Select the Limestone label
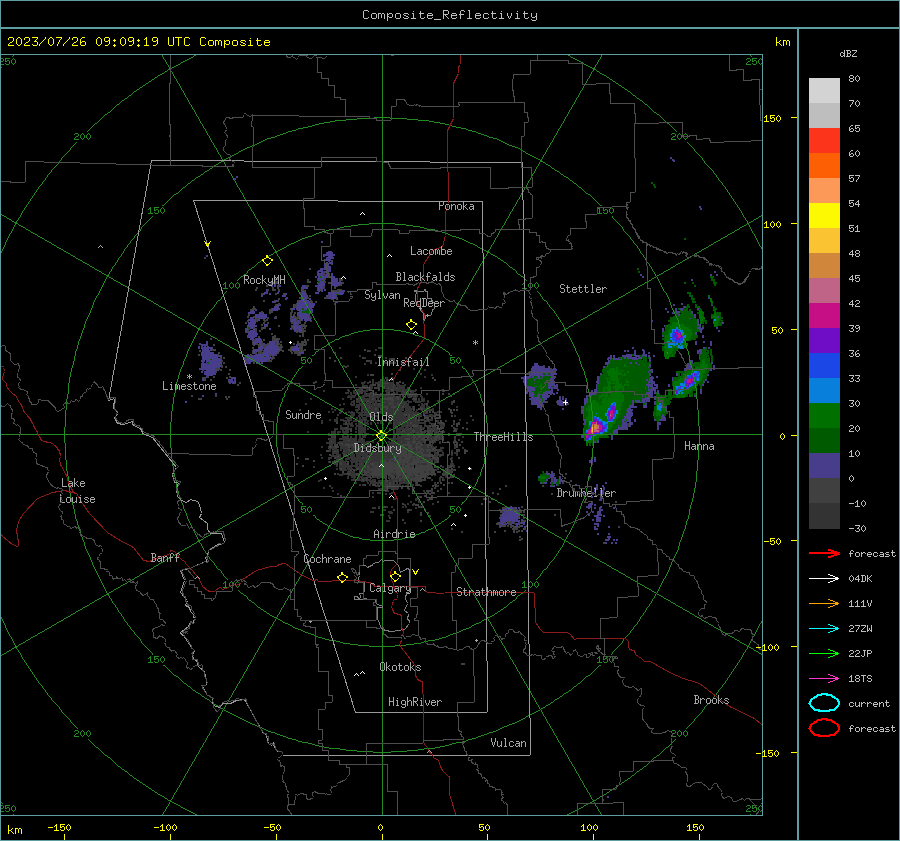900x841 pixels. point(189,386)
